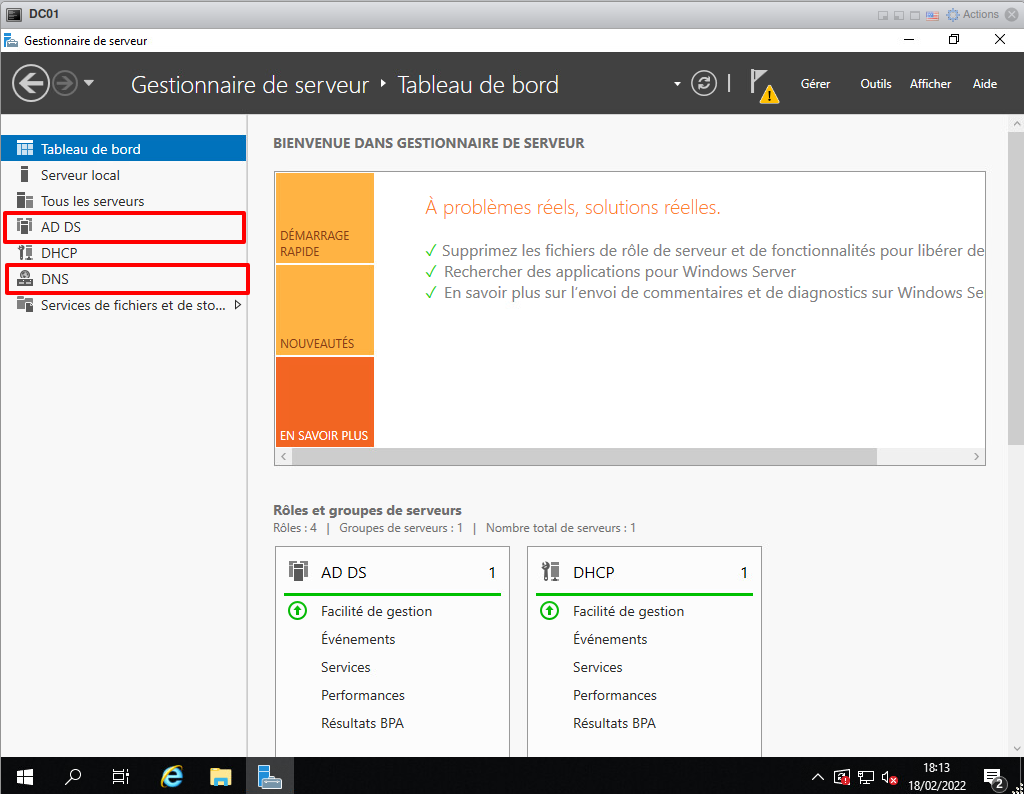This screenshot has height=794, width=1024.
Task: Open Serveur local in the sidebar
Action: coord(80,175)
